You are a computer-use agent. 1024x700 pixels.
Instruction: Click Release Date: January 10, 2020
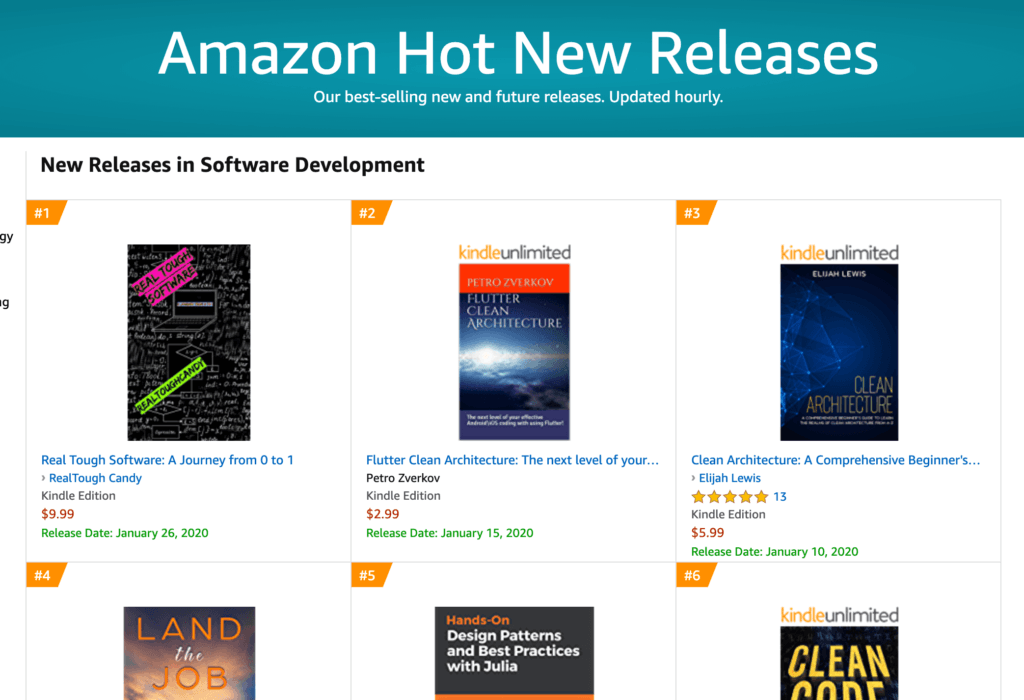775,552
